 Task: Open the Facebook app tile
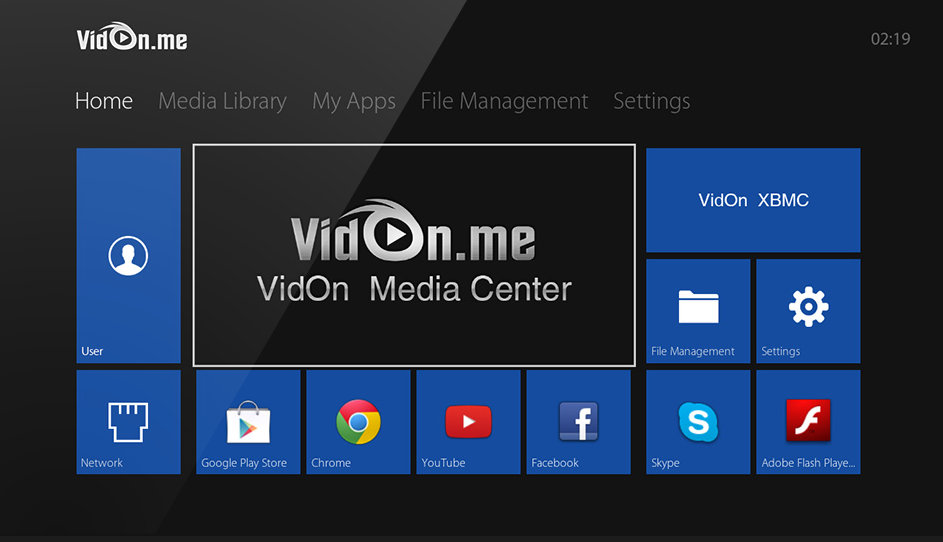click(579, 422)
